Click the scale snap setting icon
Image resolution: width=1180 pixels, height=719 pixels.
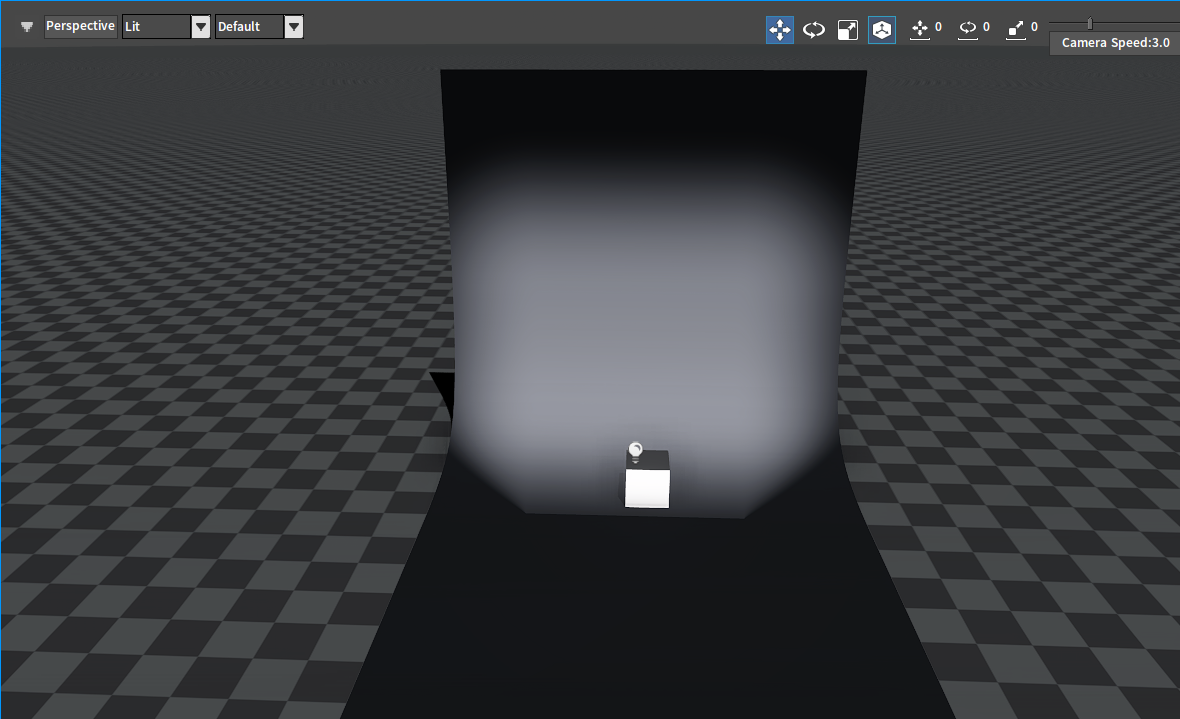click(1016, 29)
